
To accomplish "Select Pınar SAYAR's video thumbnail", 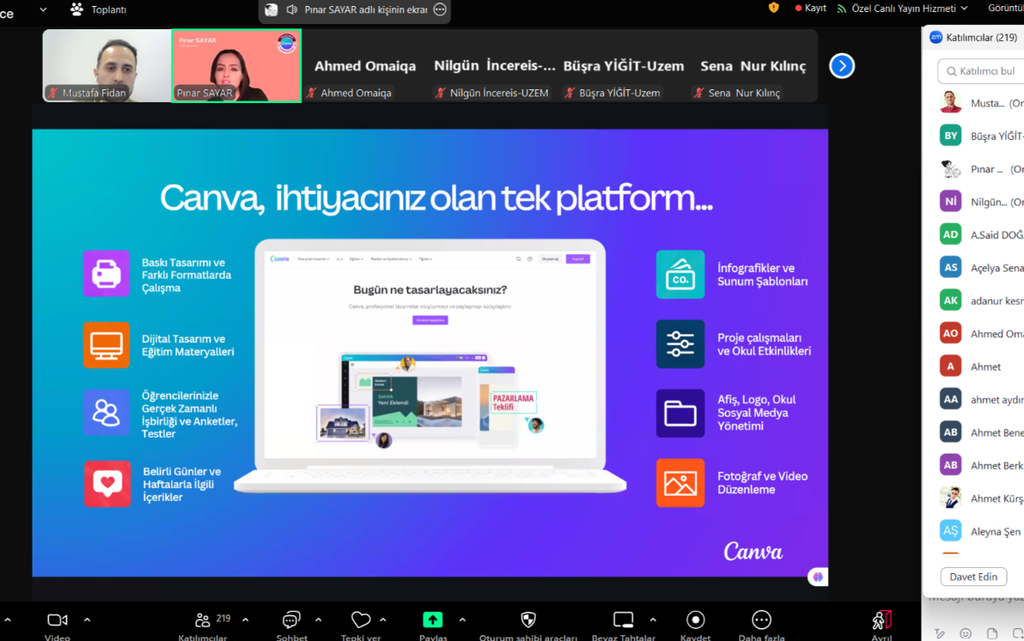I will pyautogui.click(x=236, y=66).
